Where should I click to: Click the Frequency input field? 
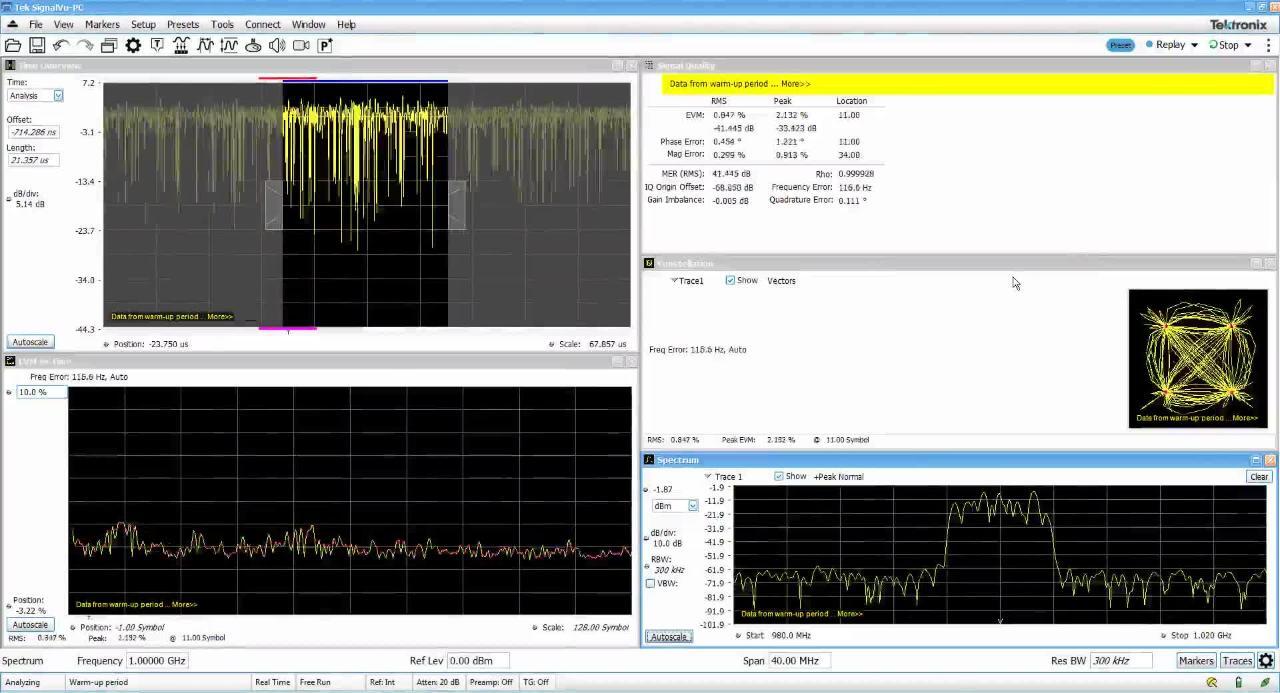click(157, 661)
